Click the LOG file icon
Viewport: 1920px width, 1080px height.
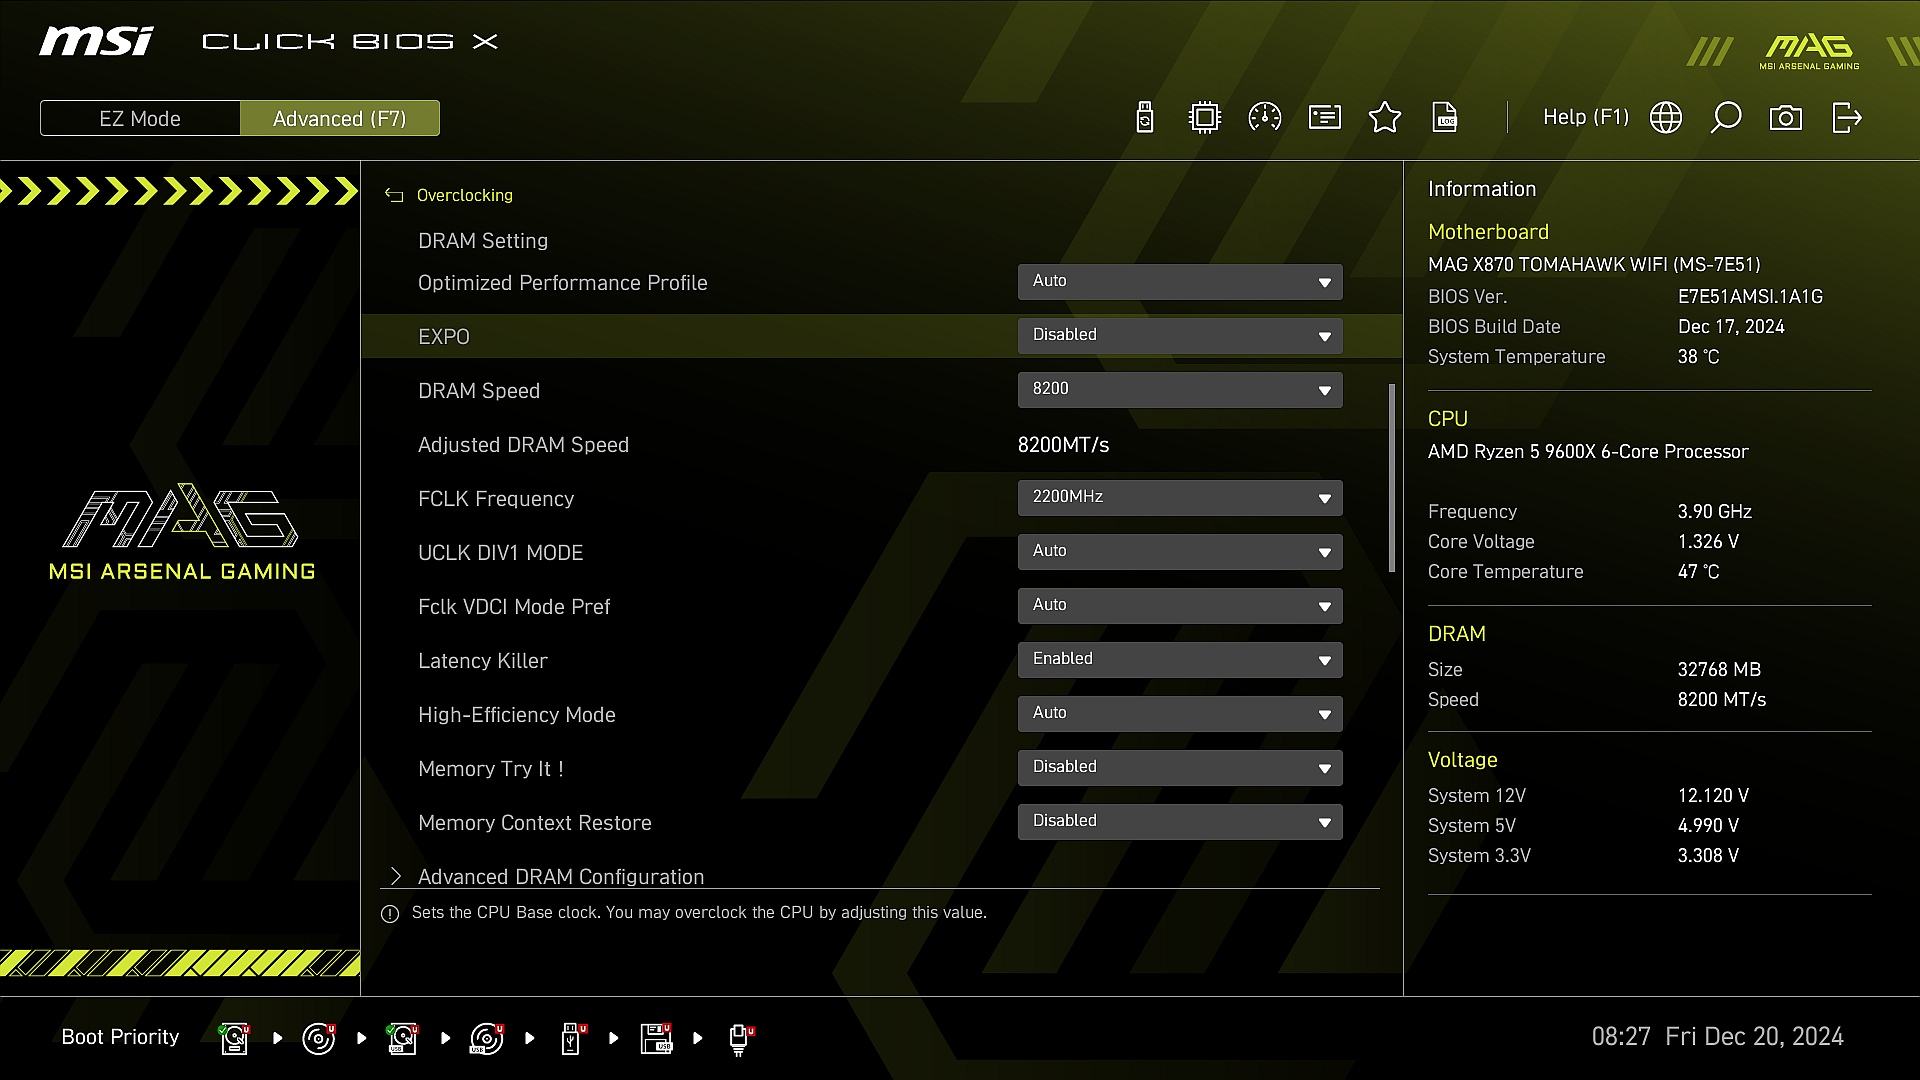pos(1445,118)
